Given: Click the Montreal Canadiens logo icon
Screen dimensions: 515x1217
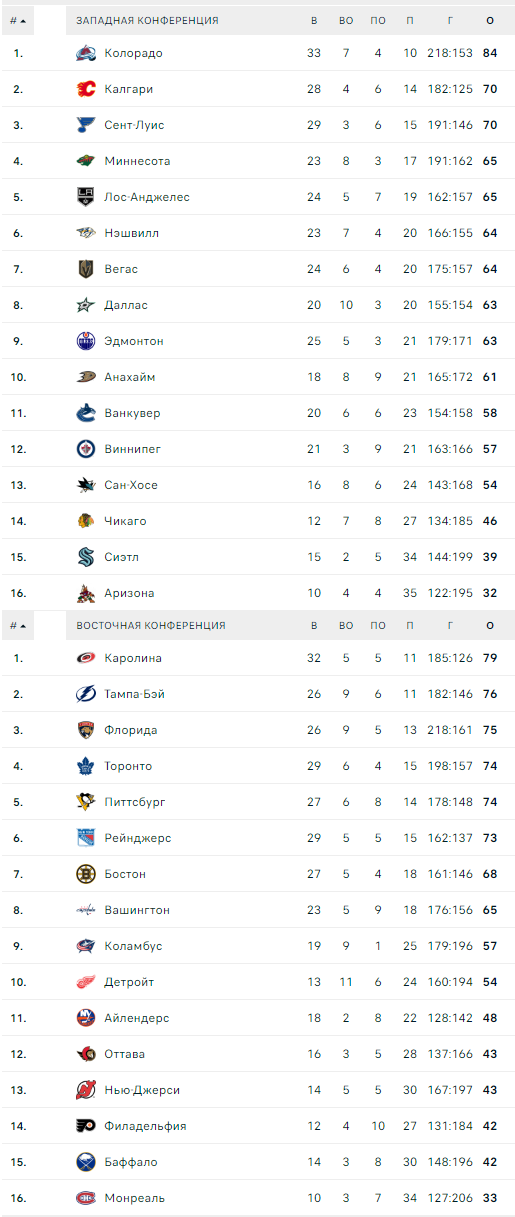Looking at the screenshot, I should [86, 1198].
